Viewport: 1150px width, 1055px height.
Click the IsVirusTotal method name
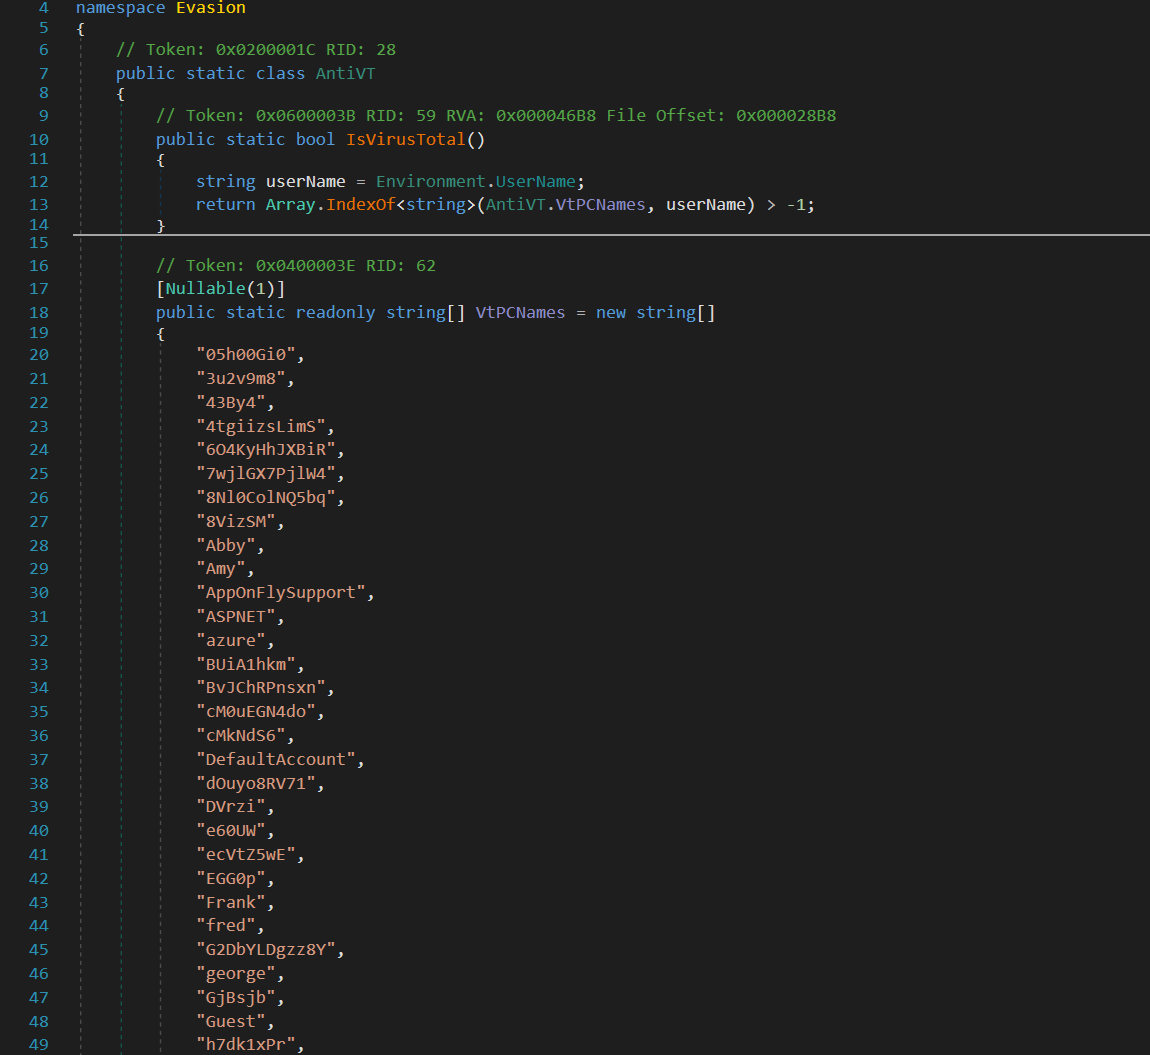(406, 139)
